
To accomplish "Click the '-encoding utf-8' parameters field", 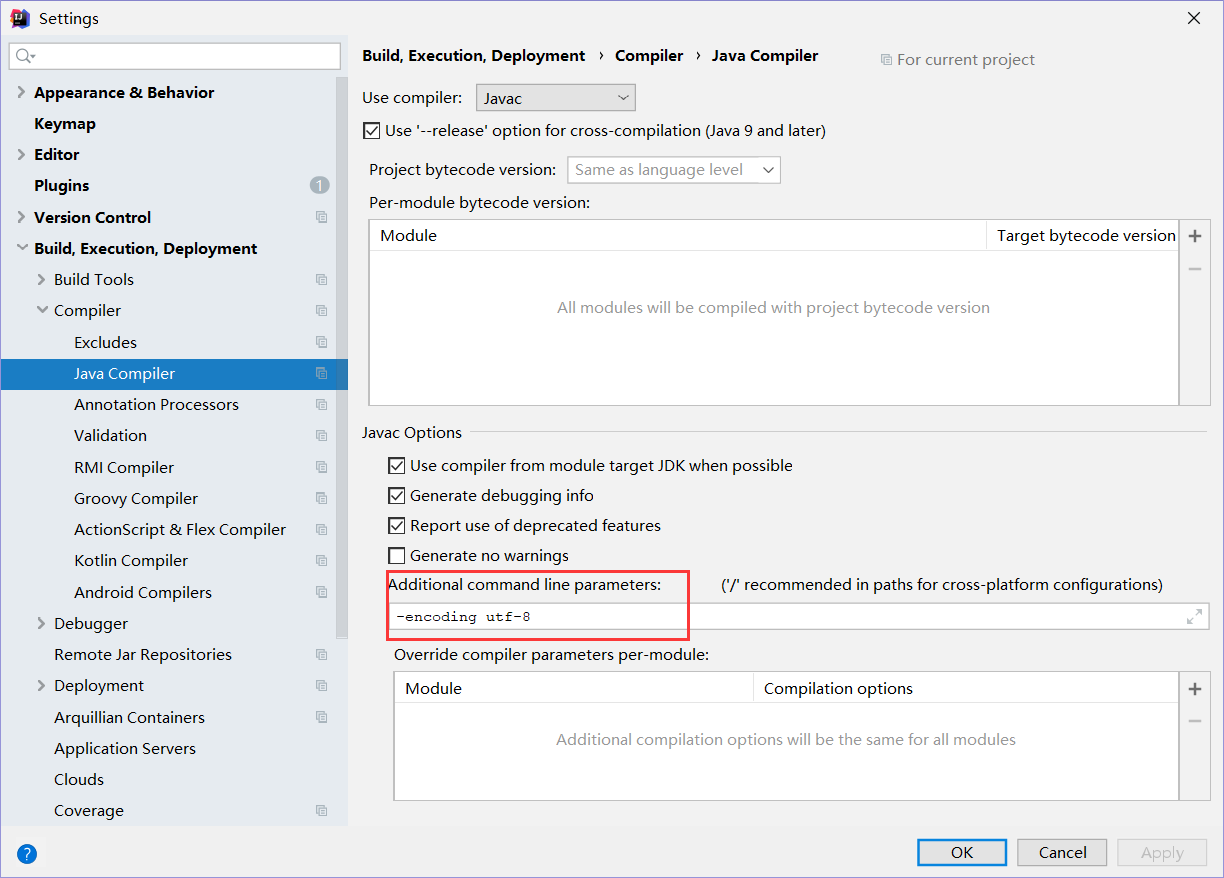I will click(798, 617).
